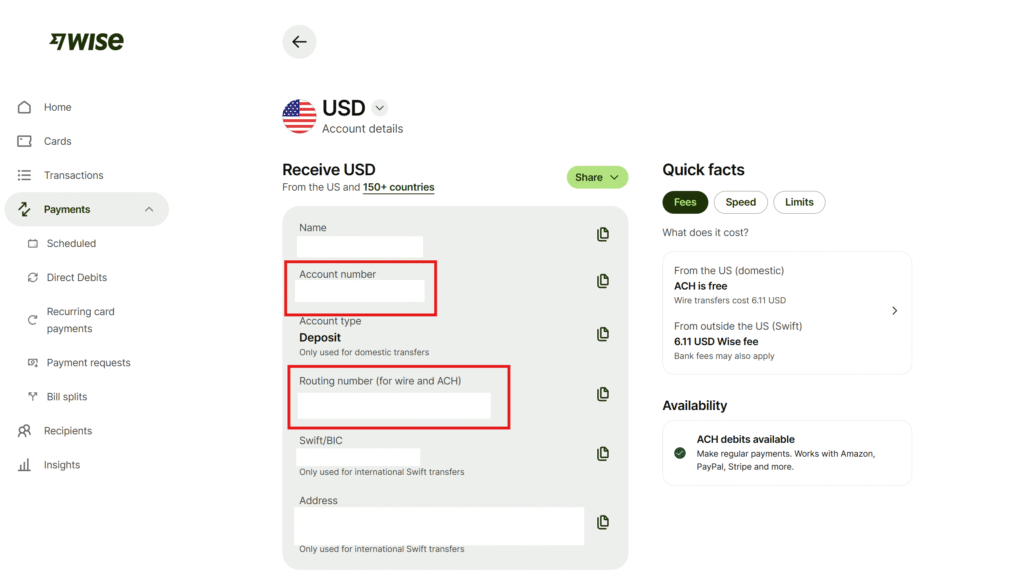This screenshot has width=1024, height=571.
Task: Open the Share dropdown
Action: tap(597, 177)
